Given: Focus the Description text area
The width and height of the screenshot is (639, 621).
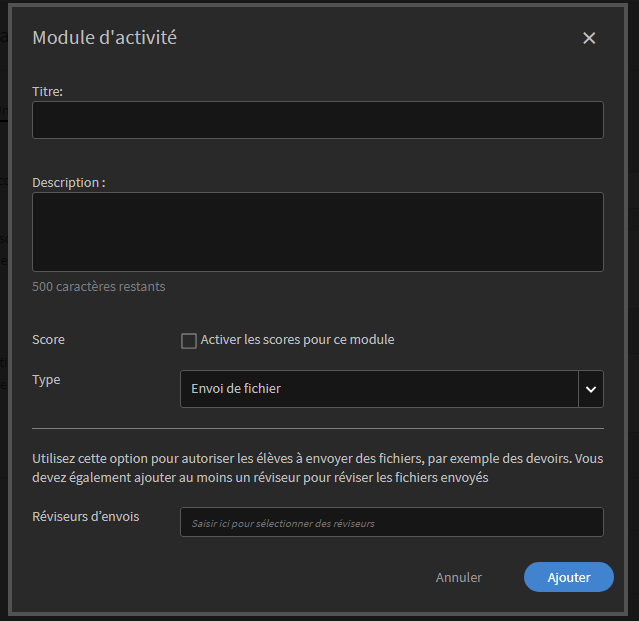Looking at the screenshot, I should 317,232.
